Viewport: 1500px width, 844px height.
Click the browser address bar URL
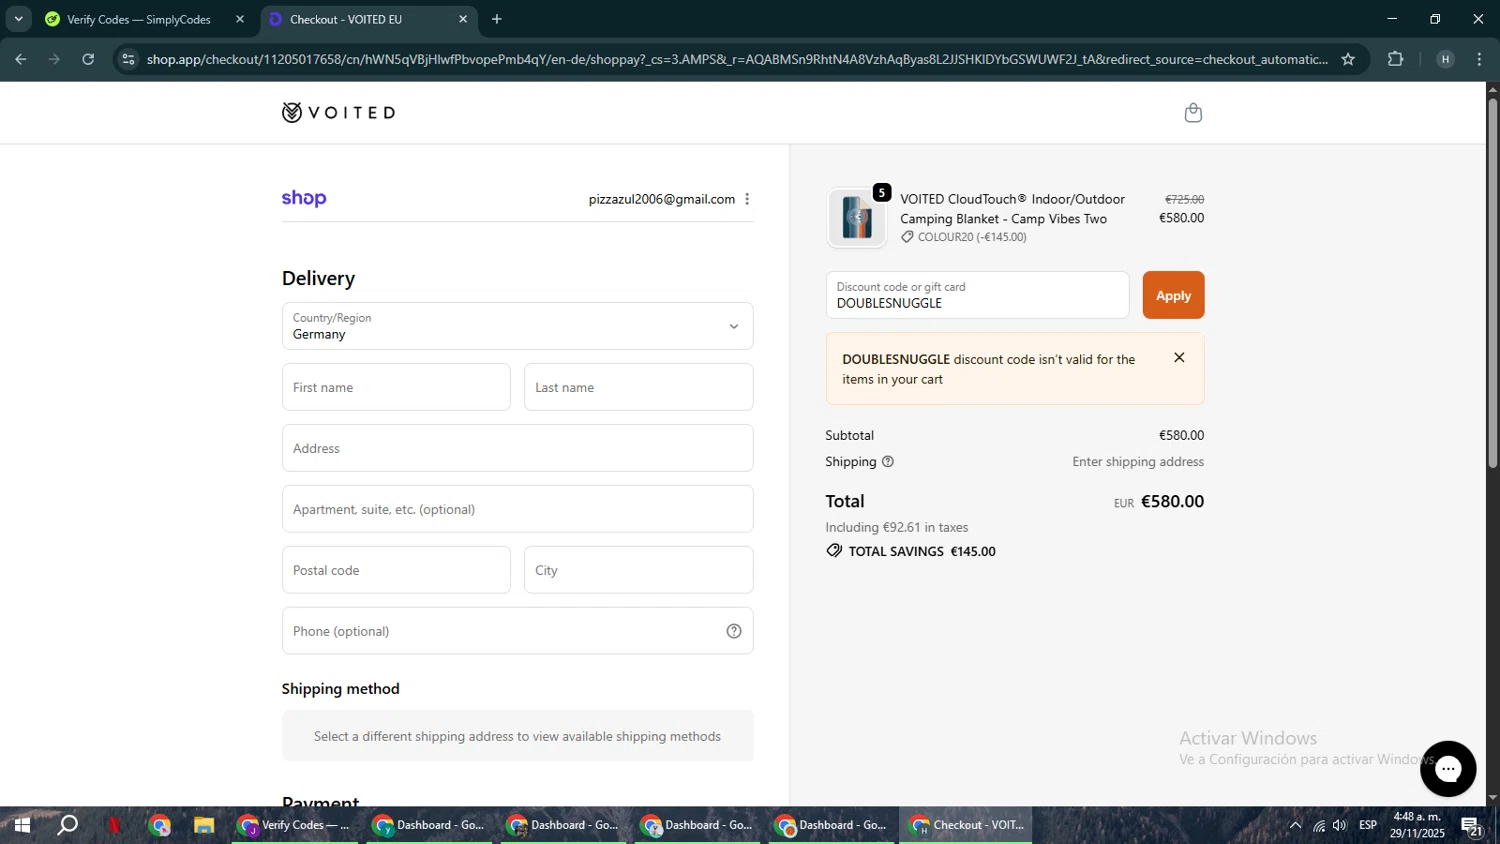(x=737, y=59)
